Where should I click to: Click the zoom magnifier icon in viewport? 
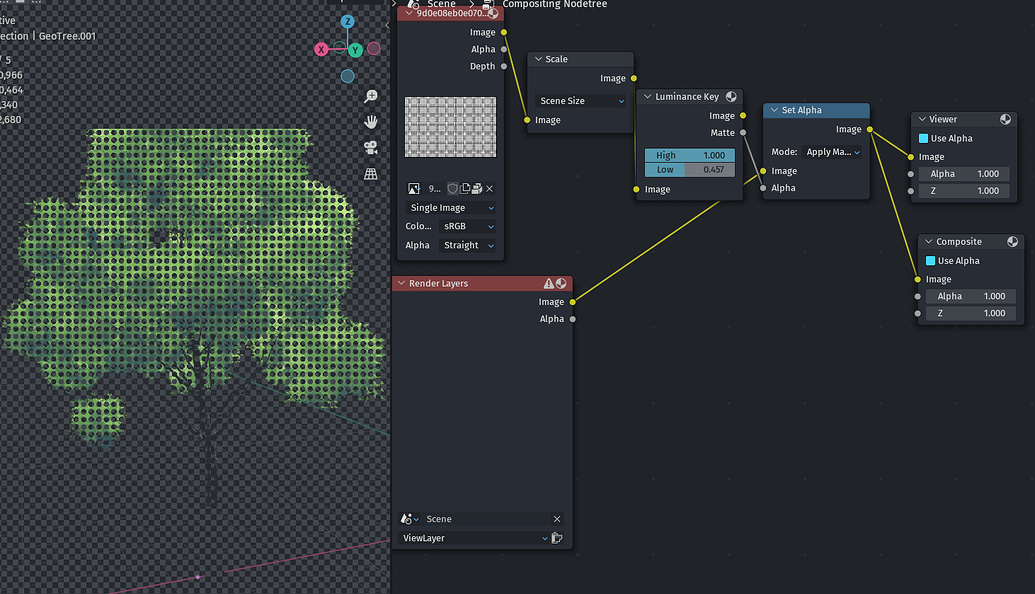click(371, 96)
